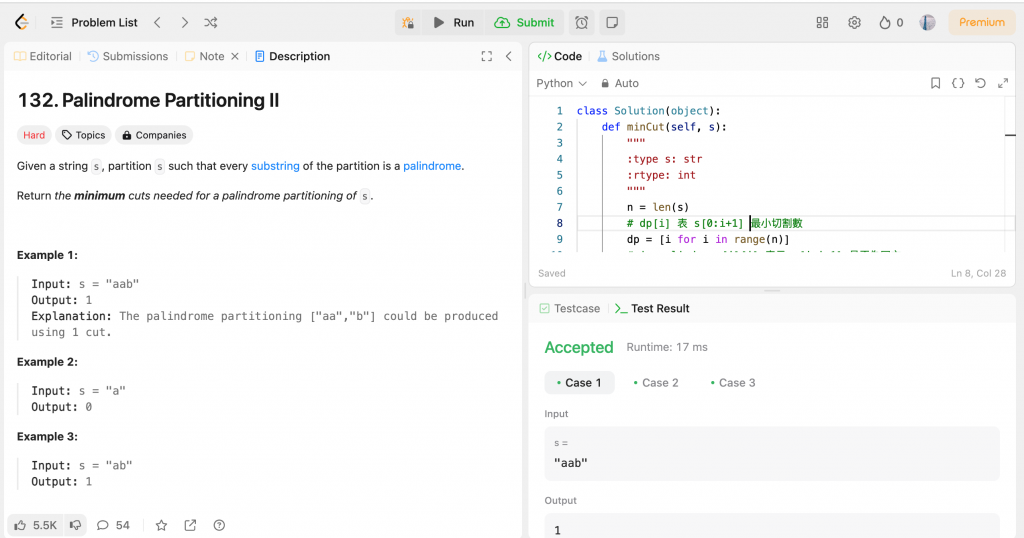The image size is (1024, 538).
Task: Open the Python language dropdown
Action: (562, 83)
